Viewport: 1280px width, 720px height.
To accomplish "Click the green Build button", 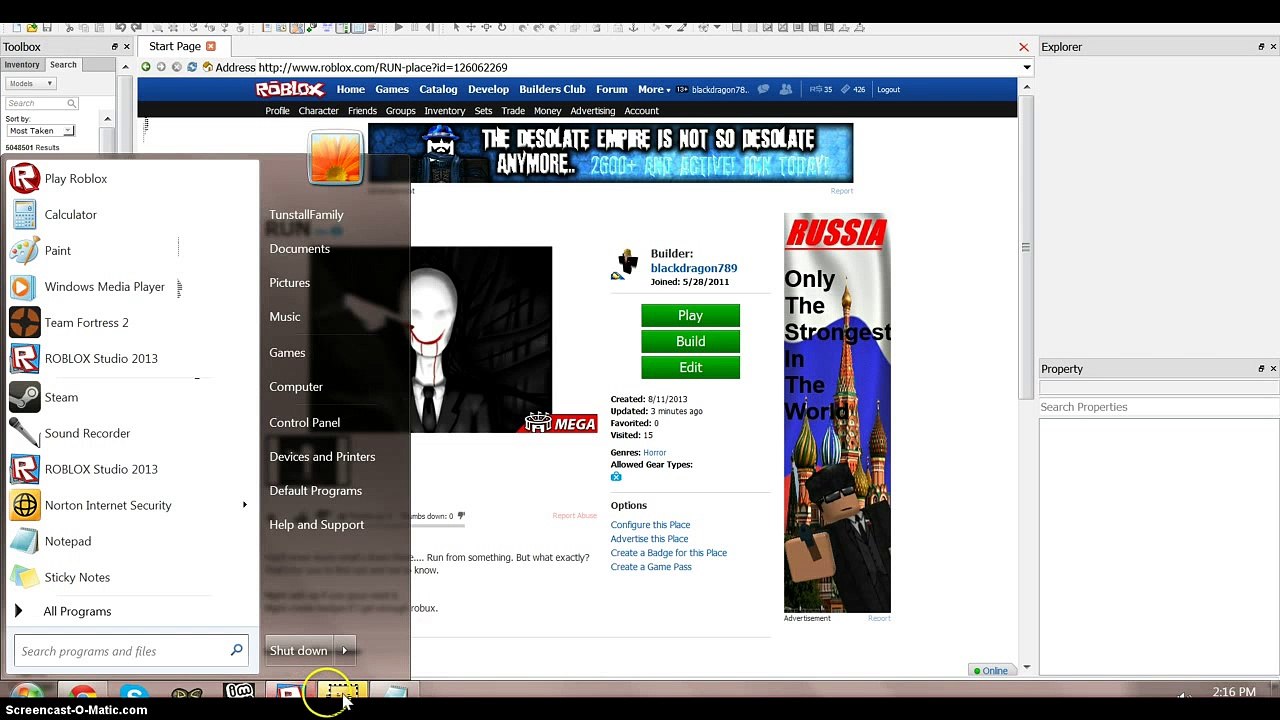I will (x=690, y=341).
